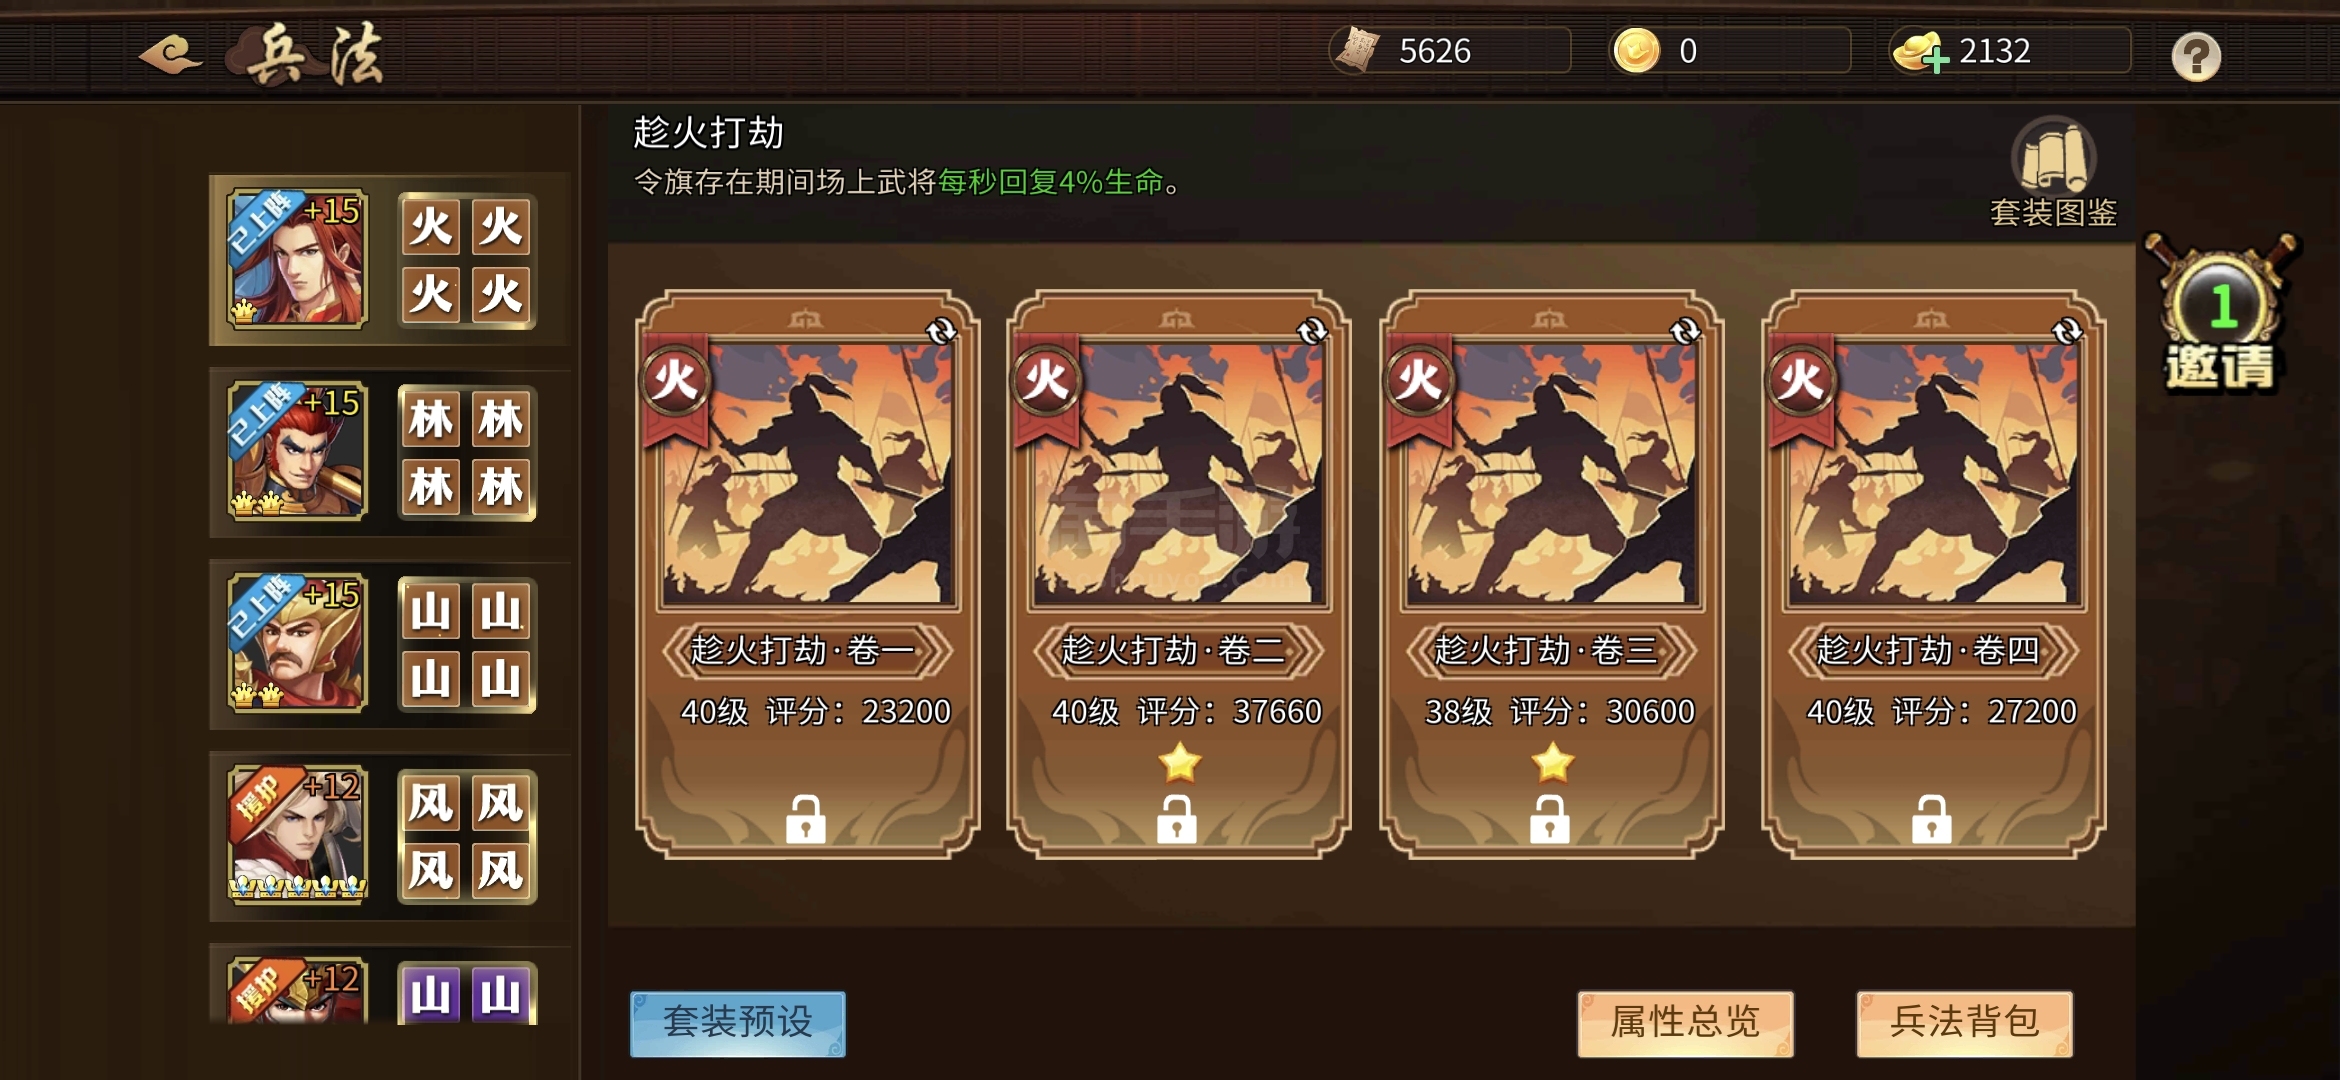Toggle the lock on 趁火打劫·卷二 card
This screenshot has width=2340, height=1080.
(1177, 819)
